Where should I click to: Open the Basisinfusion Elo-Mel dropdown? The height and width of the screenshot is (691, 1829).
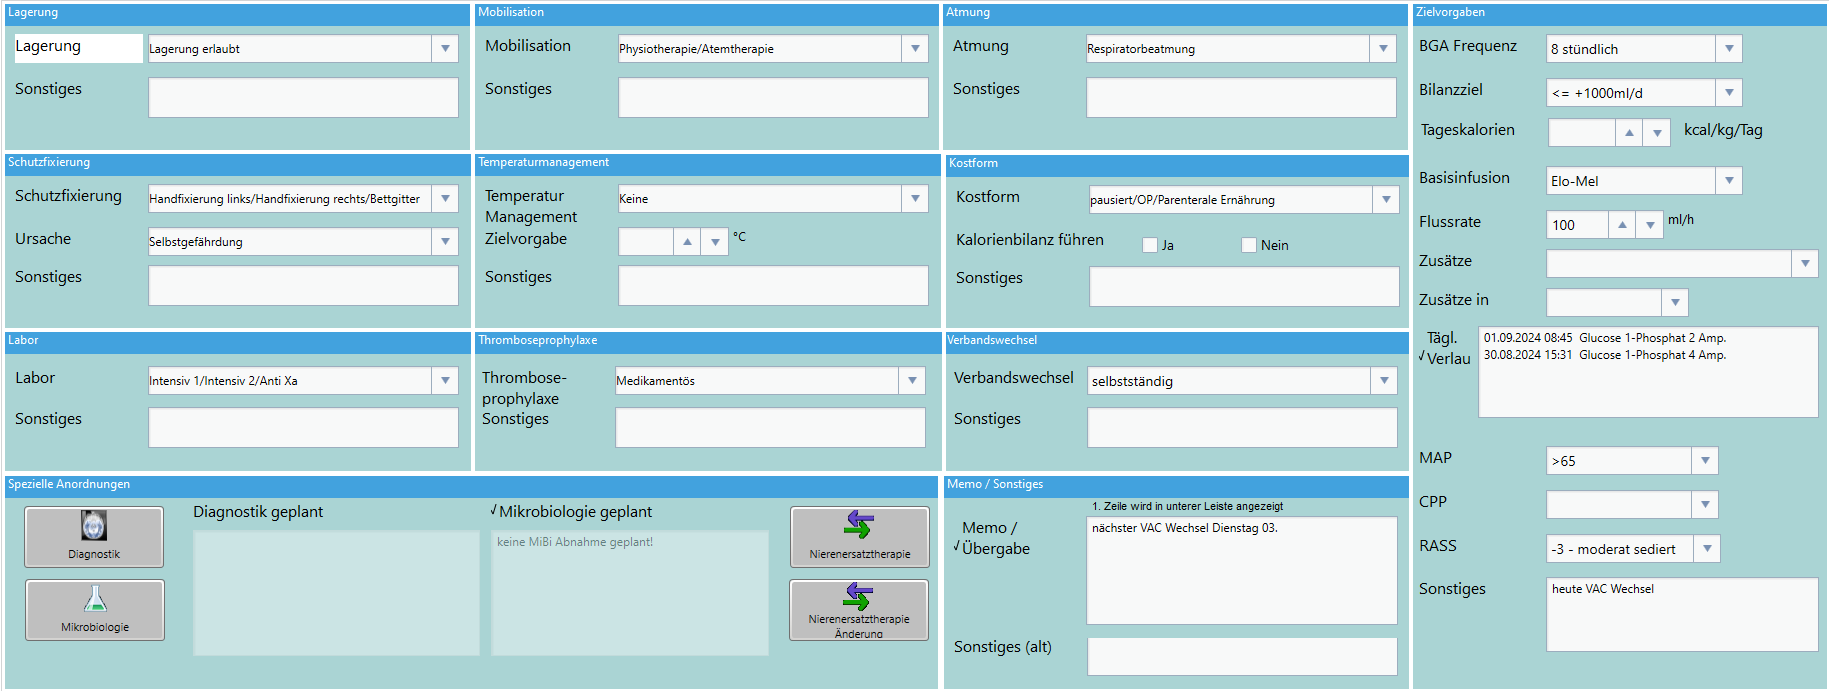(x=1729, y=181)
